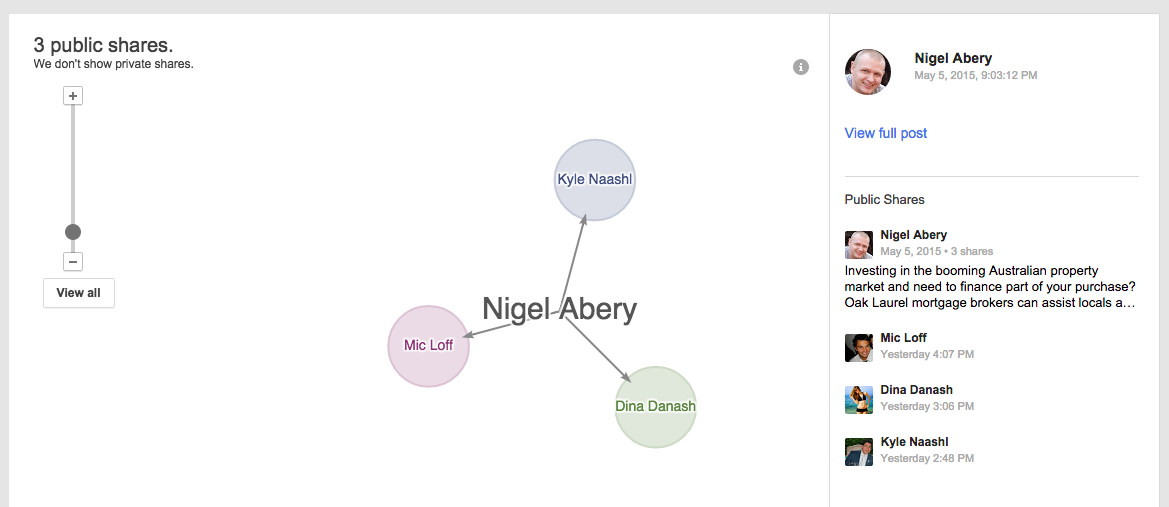Click the Australian property post text snippet

pyautogui.click(x=990, y=287)
